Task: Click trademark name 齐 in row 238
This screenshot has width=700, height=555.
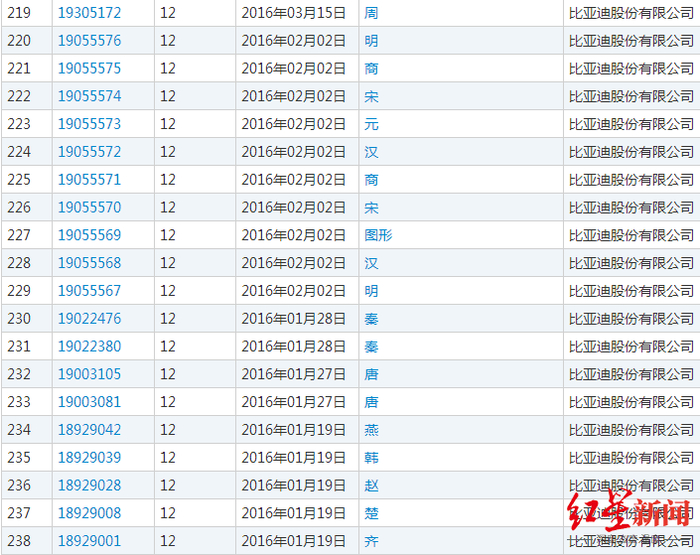Action: (x=371, y=541)
